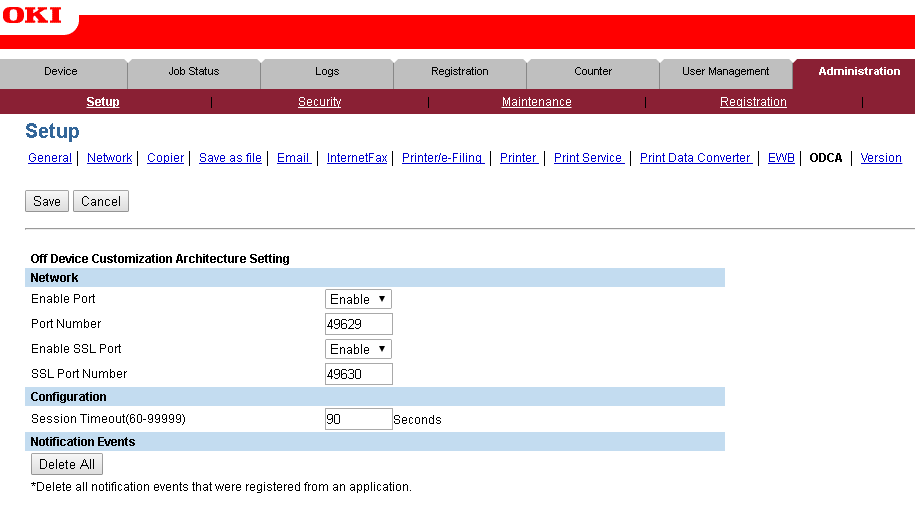Go to Print Data Converter settings
Screen dimensions: 915x510
(x=695, y=158)
